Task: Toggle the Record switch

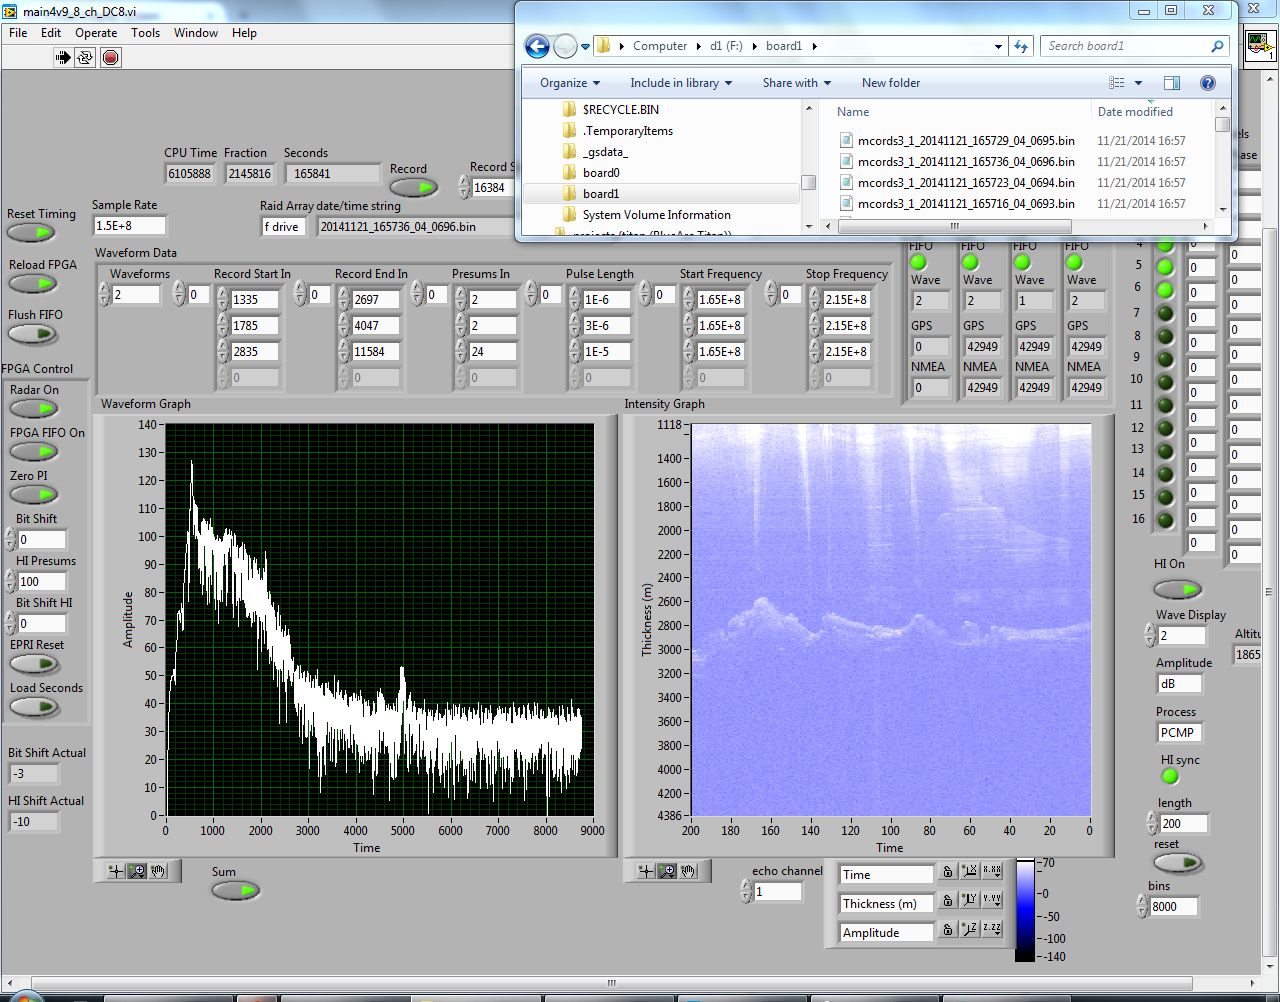Action: pos(413,187)
